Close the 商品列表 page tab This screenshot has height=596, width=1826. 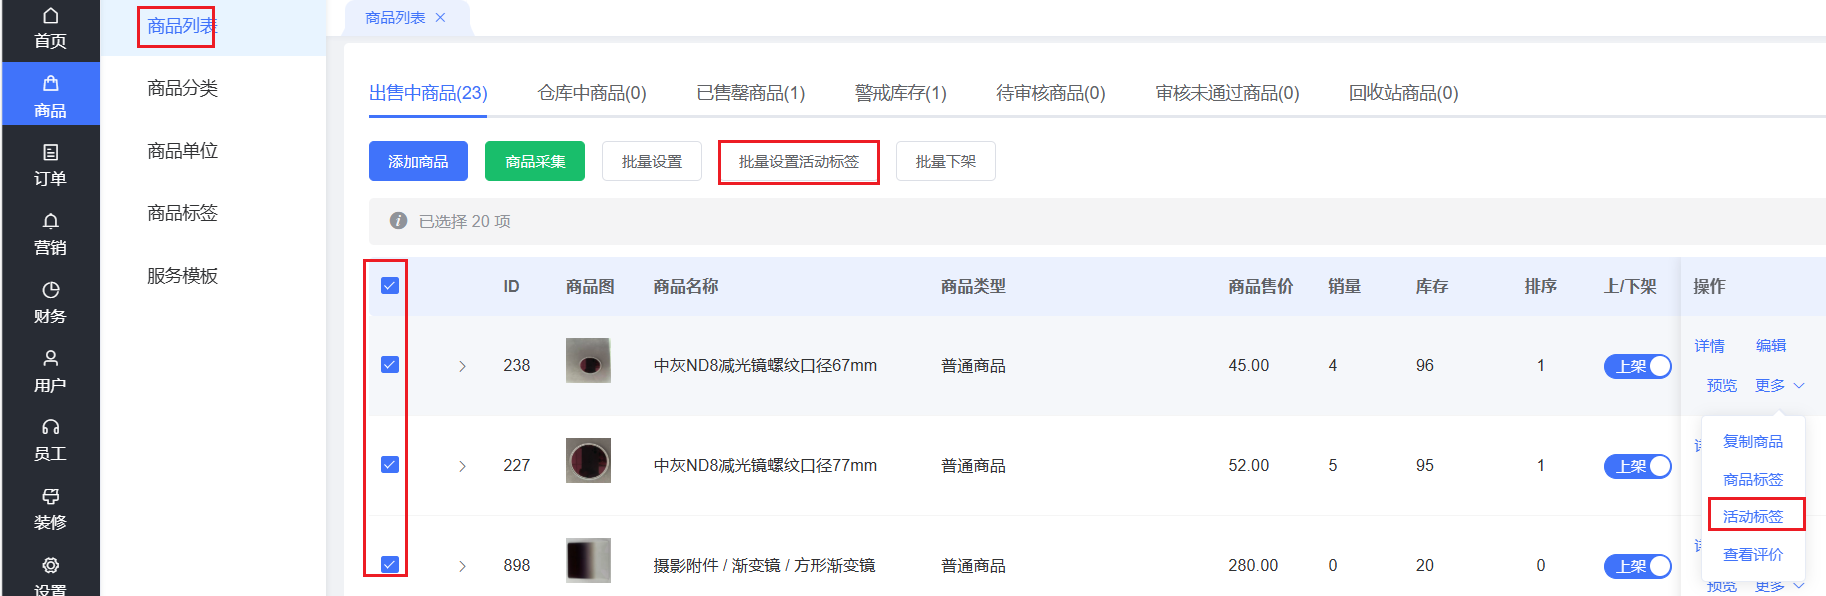tap(440, 18)
